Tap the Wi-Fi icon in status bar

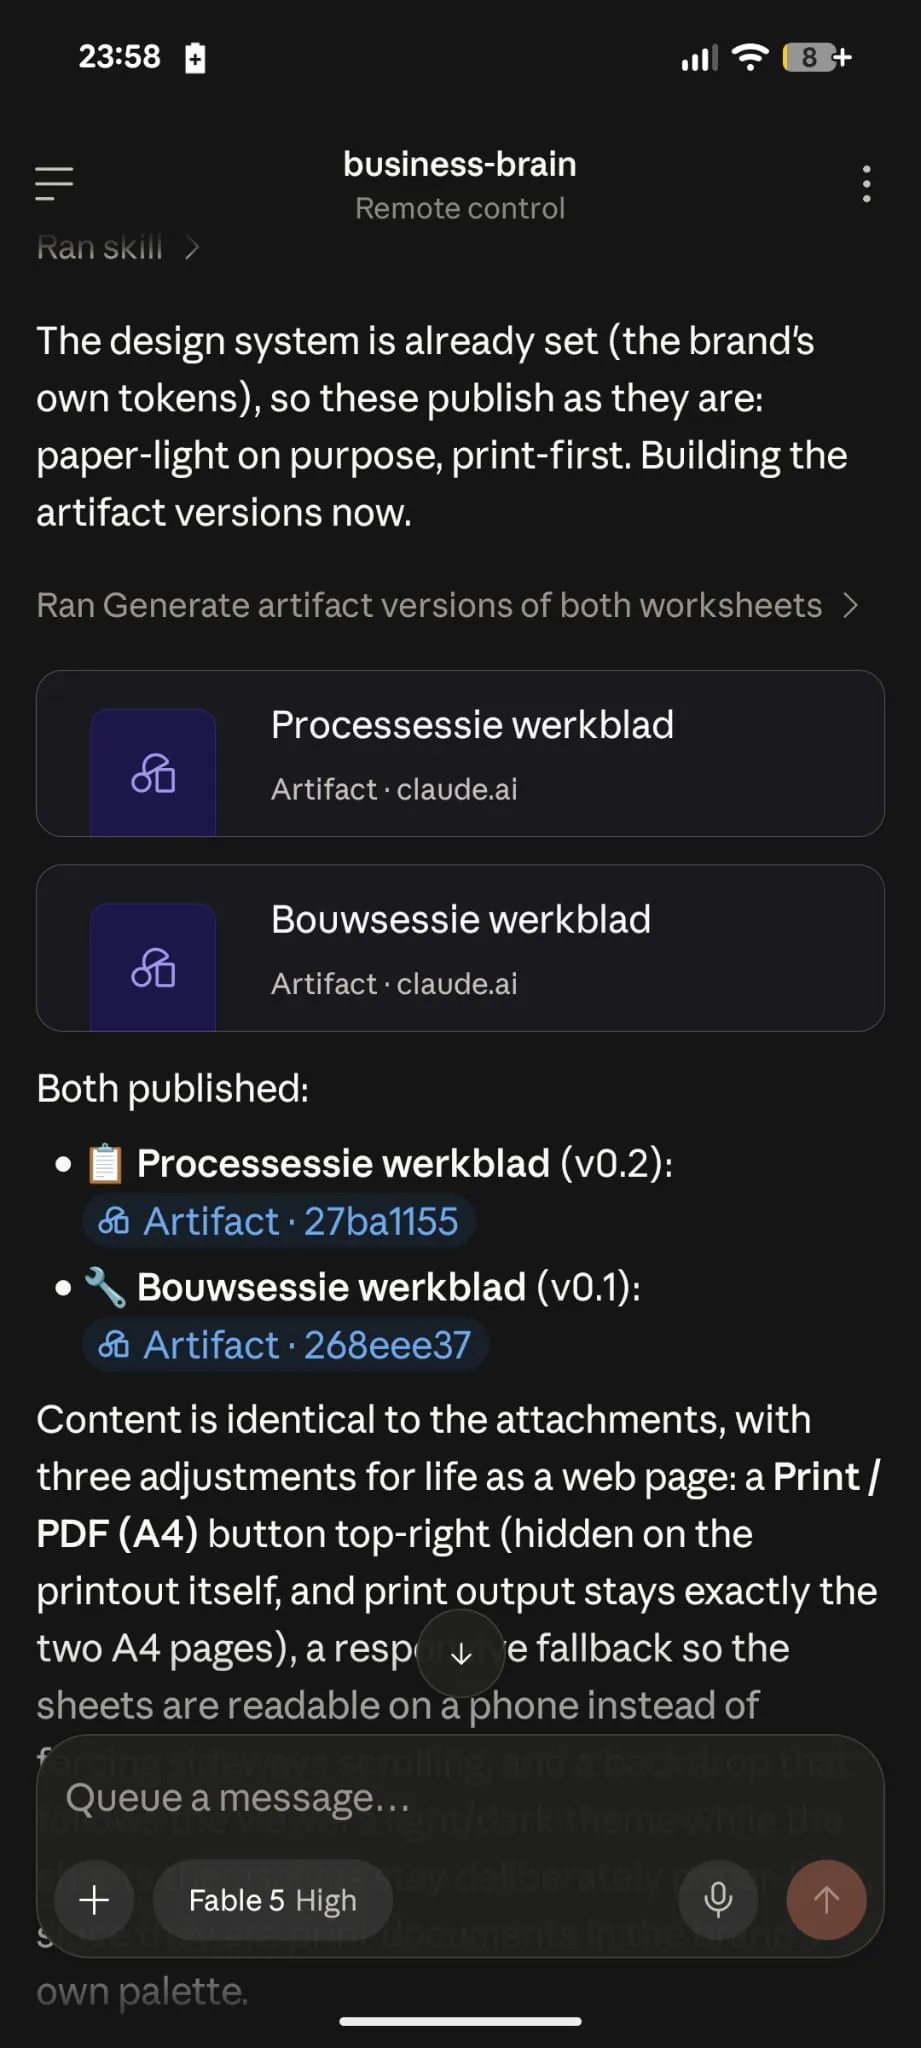point(750,57)
